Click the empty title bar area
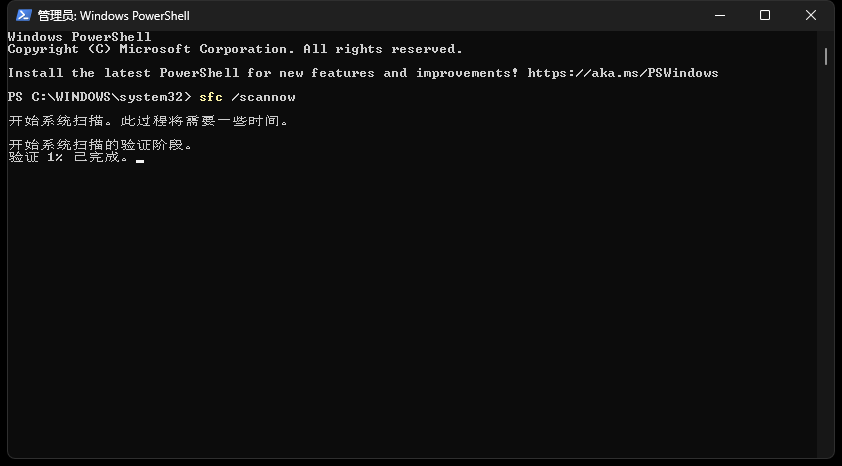The height and width of the screenshot is (466, 842). click(450, 15)
